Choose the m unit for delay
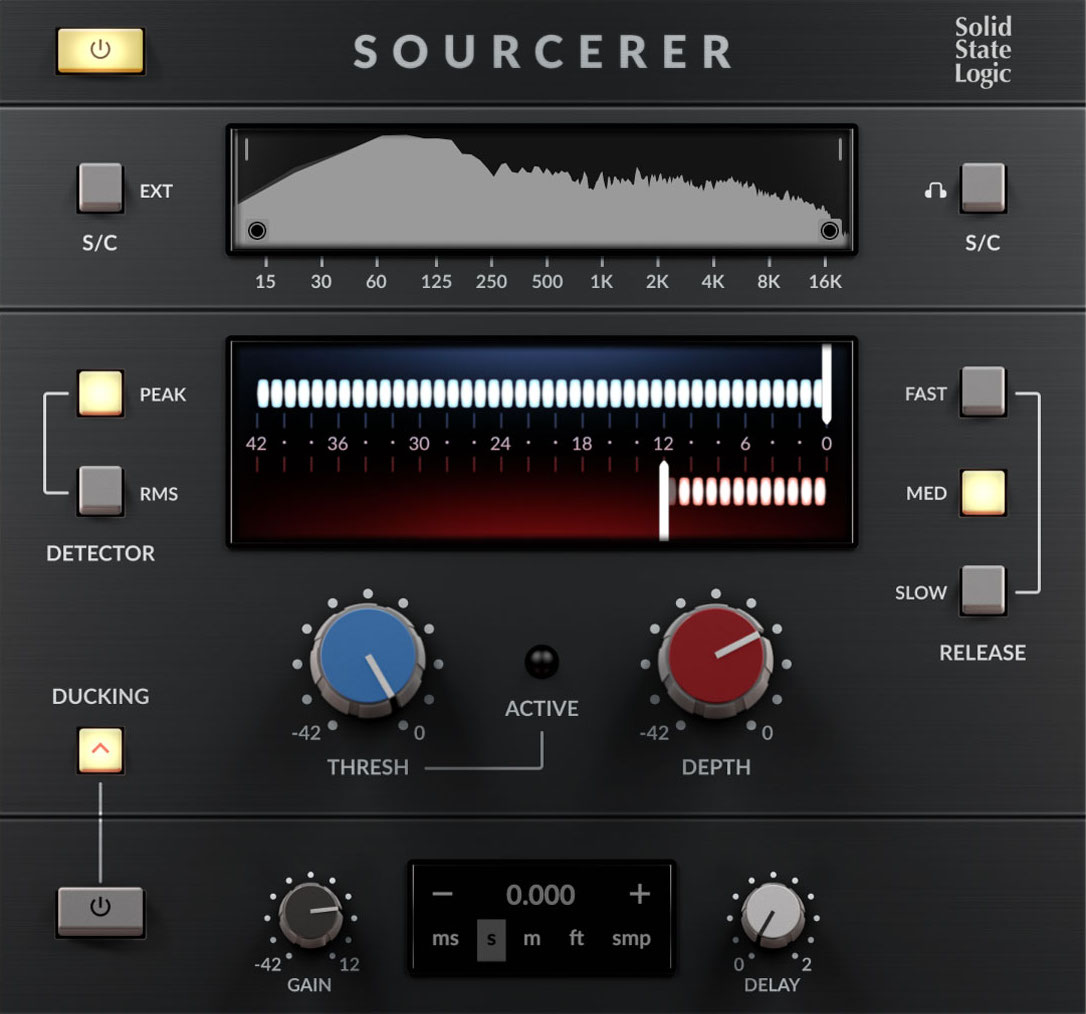Image resolution: width=1086 pixels, height=1014 pixels. (531, 939)
